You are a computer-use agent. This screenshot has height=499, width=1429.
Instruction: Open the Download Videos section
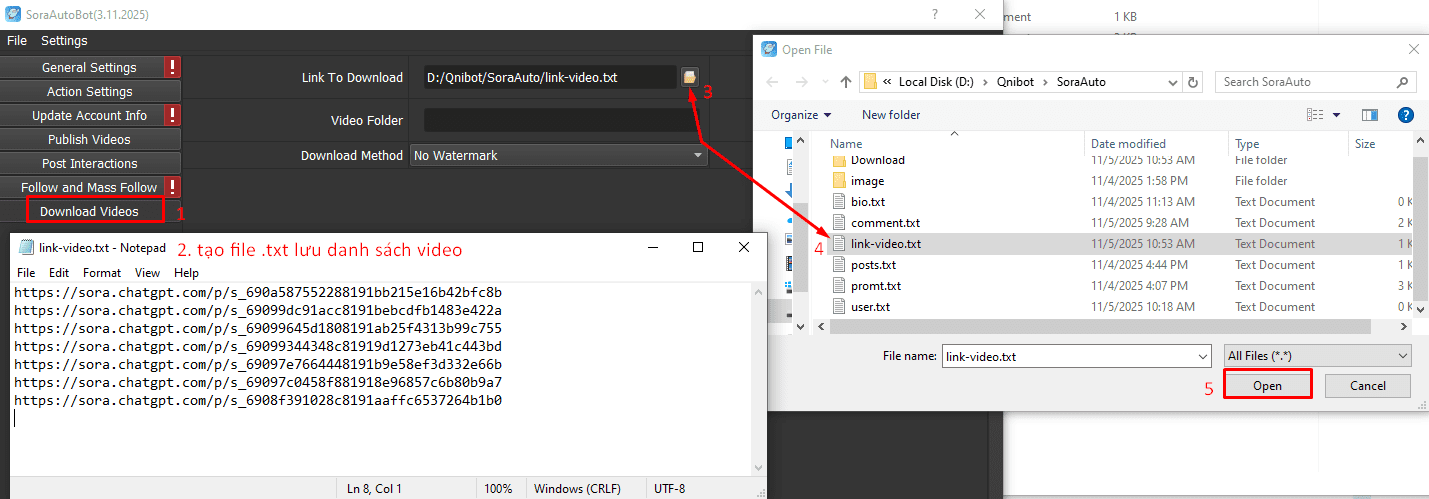point(89,211)
